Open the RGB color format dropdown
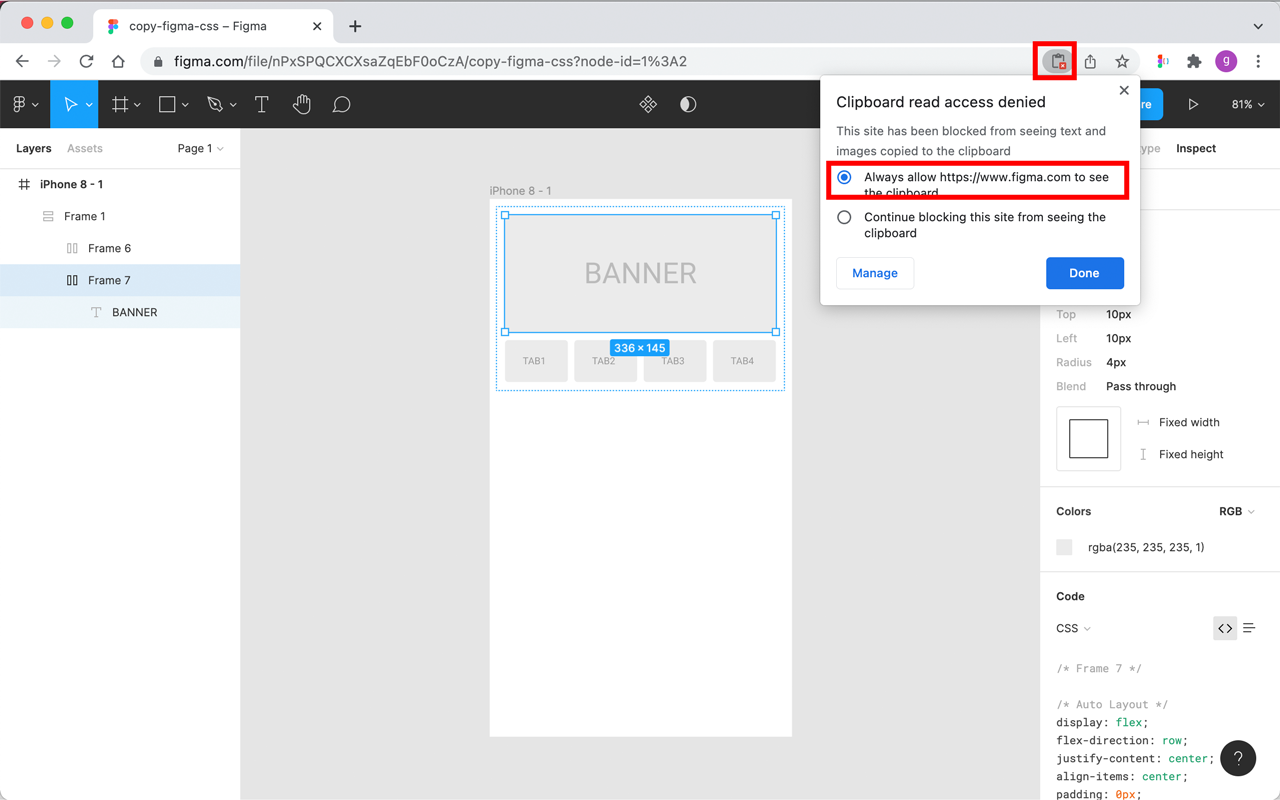Screen dimensions: 1280x800 click(1236, 511)
